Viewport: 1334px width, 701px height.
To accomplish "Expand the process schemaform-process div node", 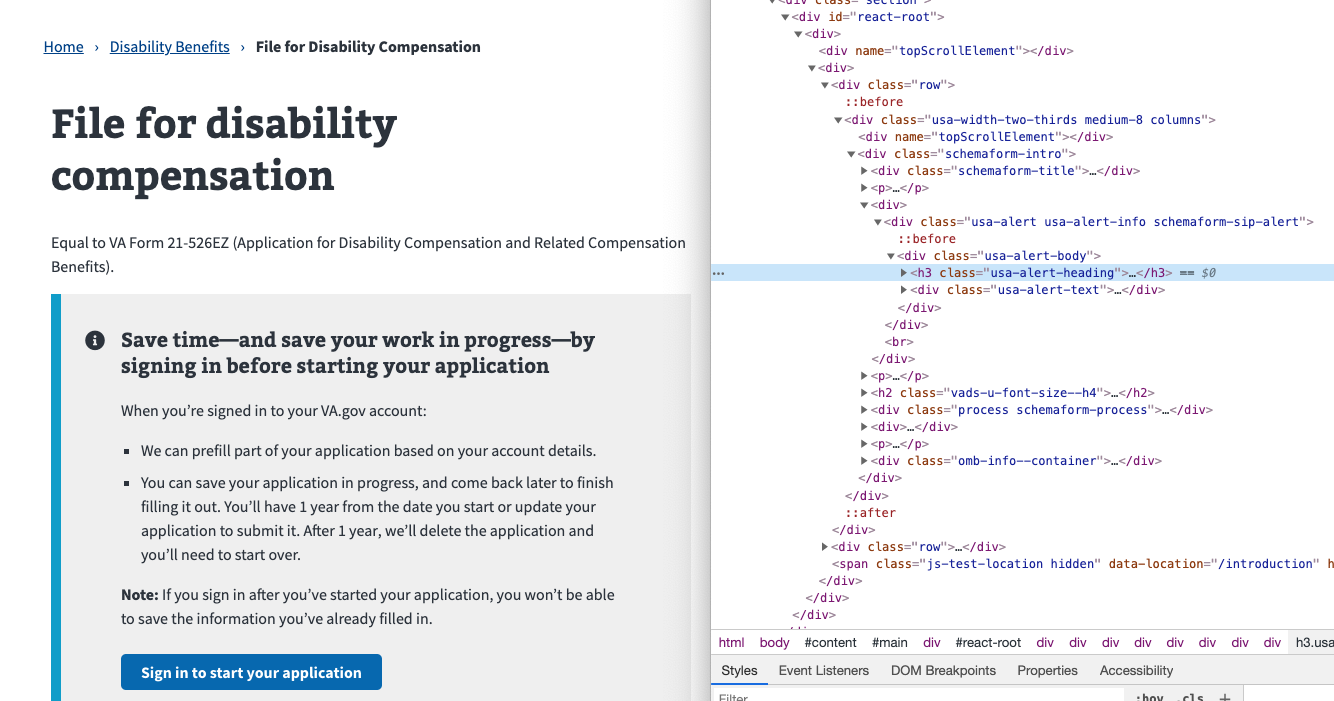I will tap(864, 410).
